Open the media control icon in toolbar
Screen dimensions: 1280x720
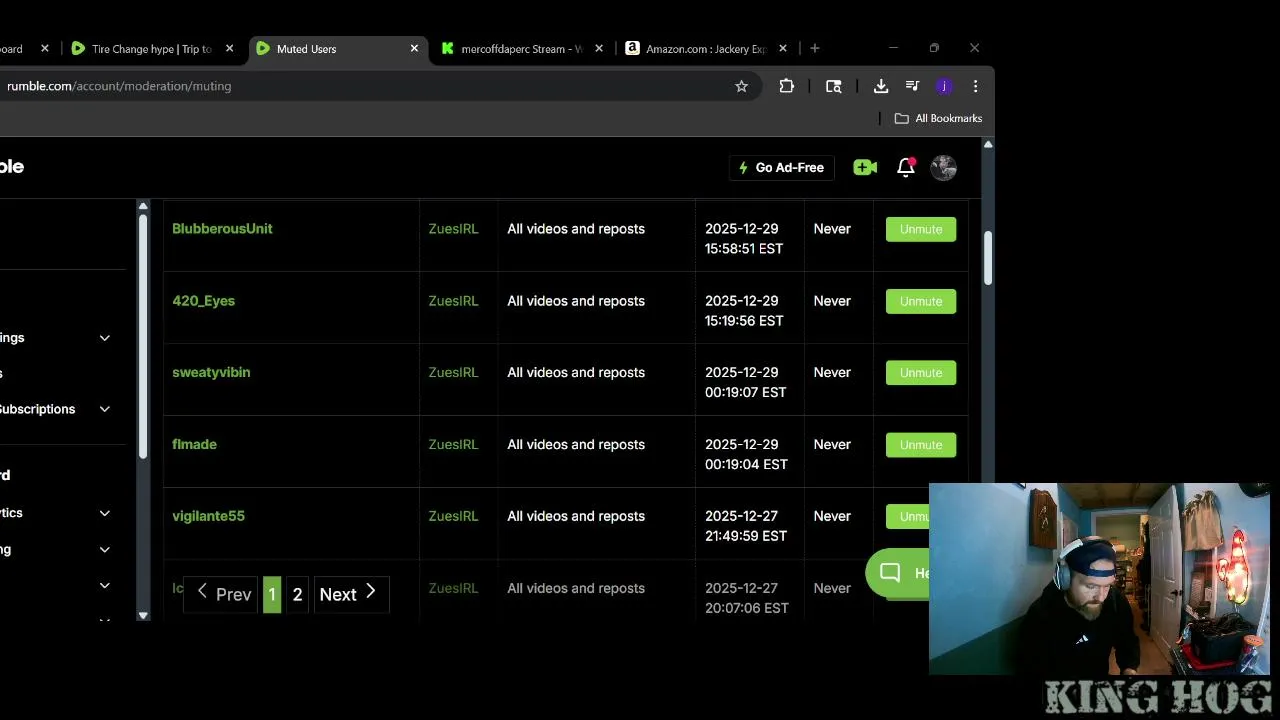point(912,86)
